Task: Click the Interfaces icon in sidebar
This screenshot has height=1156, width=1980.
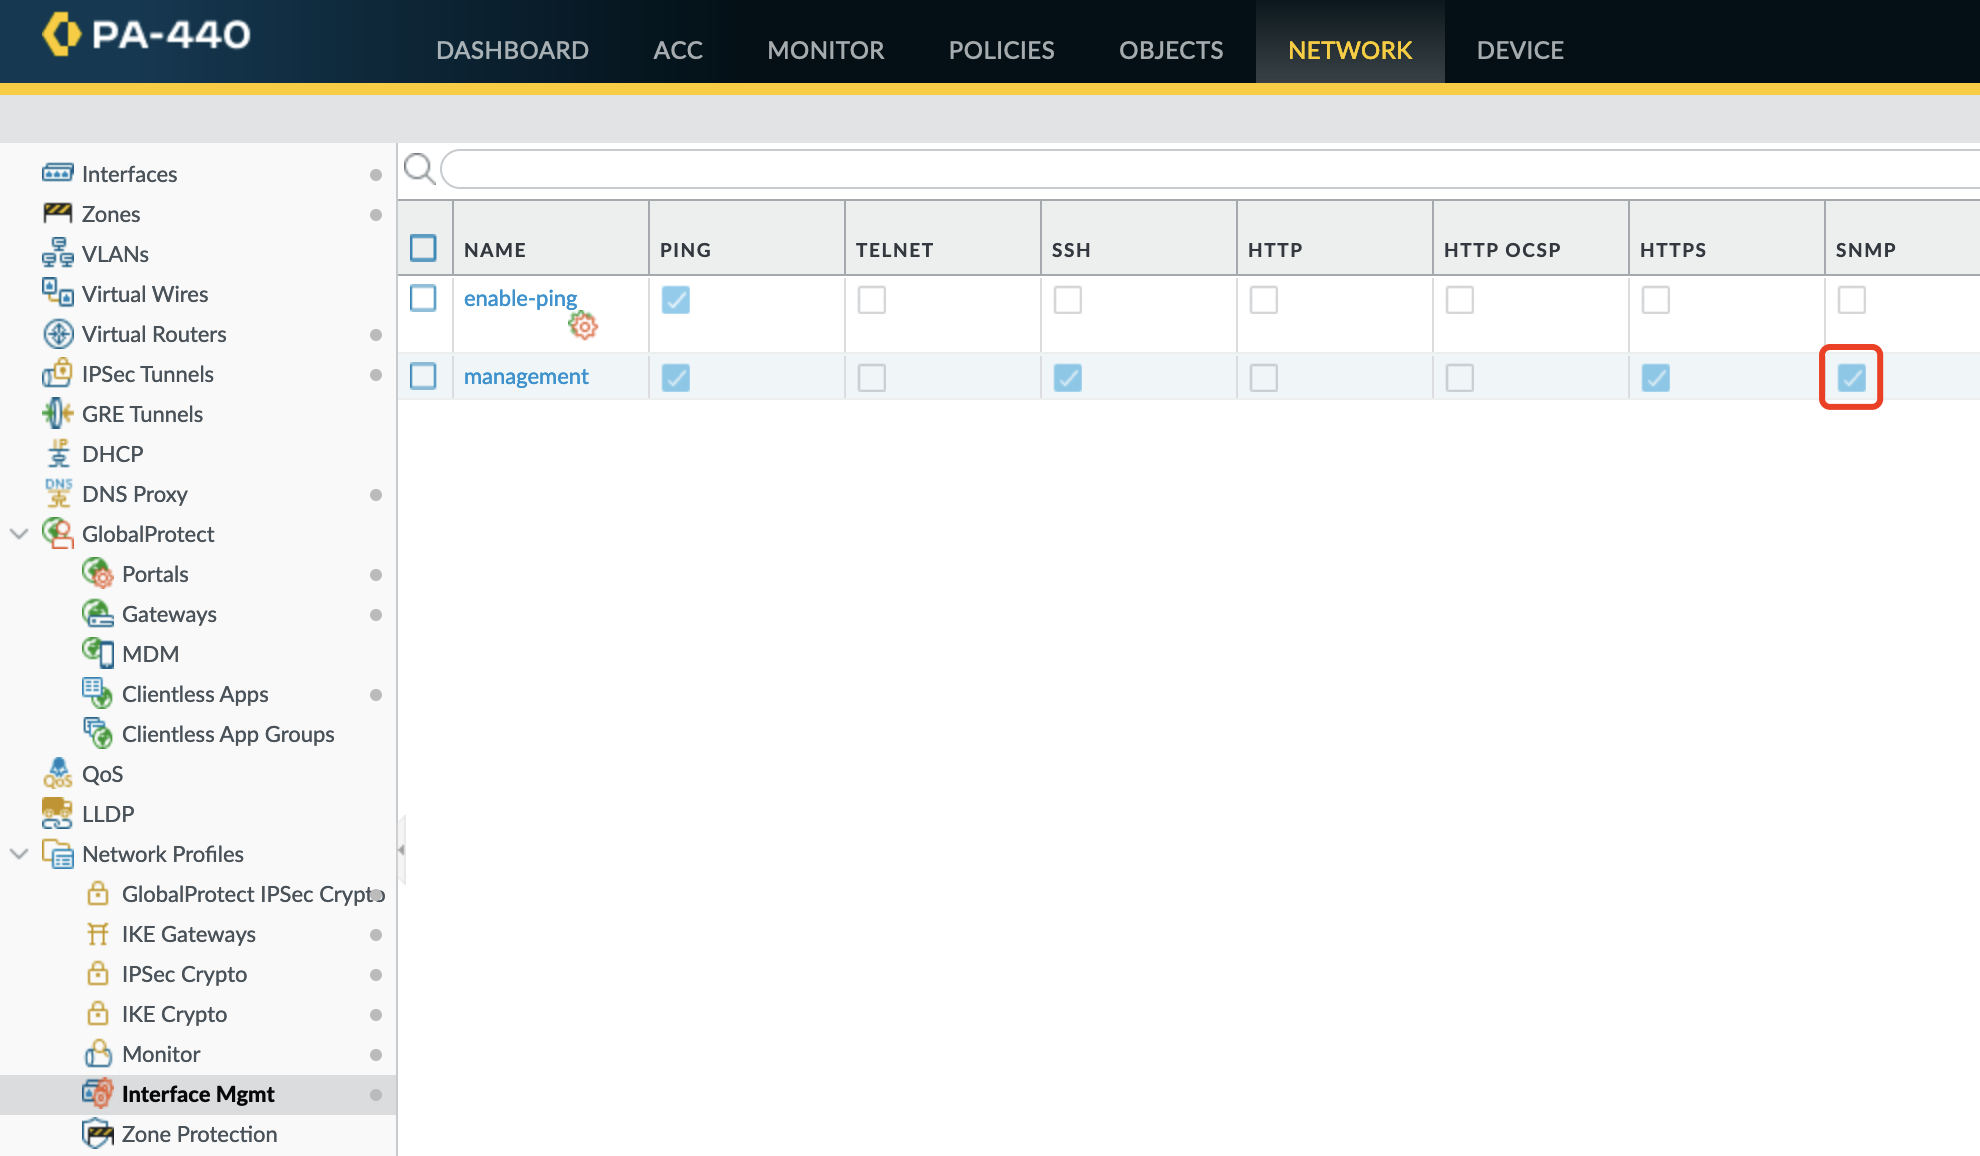Action: (58, 173)
